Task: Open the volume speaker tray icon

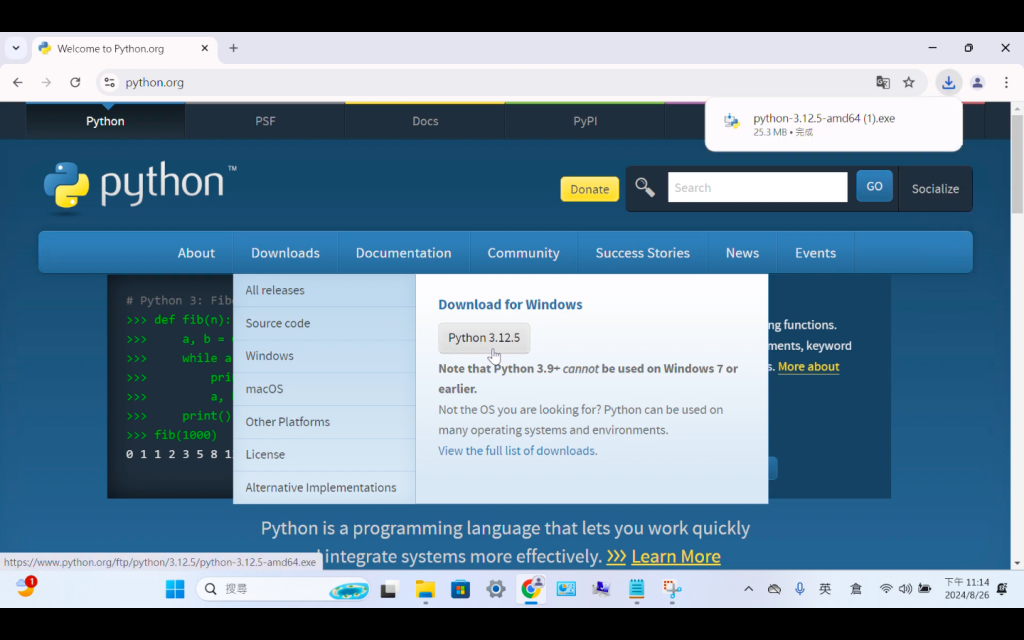Action: tap(905, 589)
